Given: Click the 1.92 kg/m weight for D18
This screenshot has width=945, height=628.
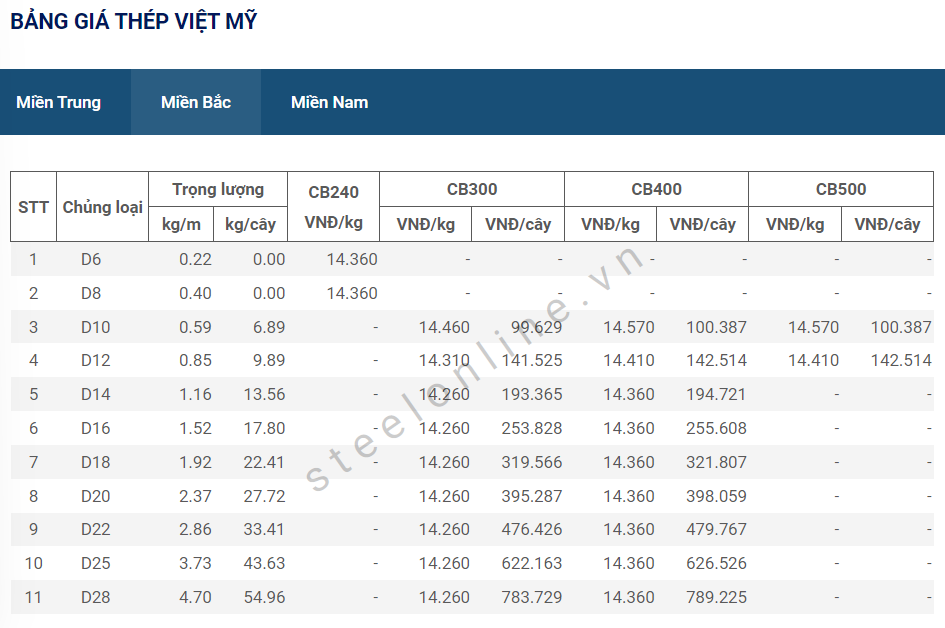Looking at the screenshot, I should pos(195,462).
